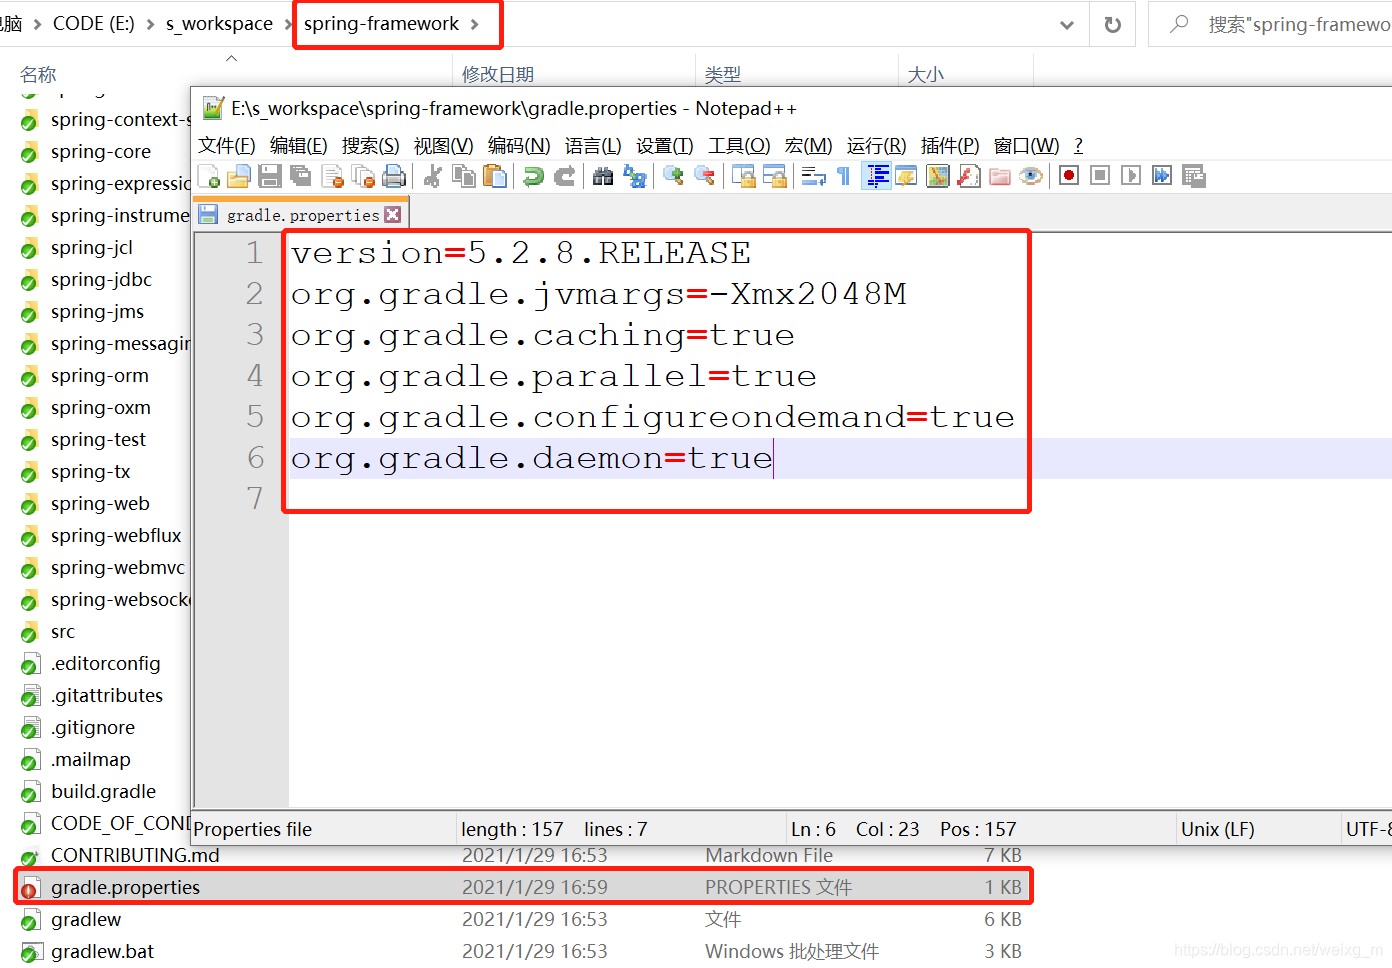Open the 编辑(E) menu

[299, 146]
